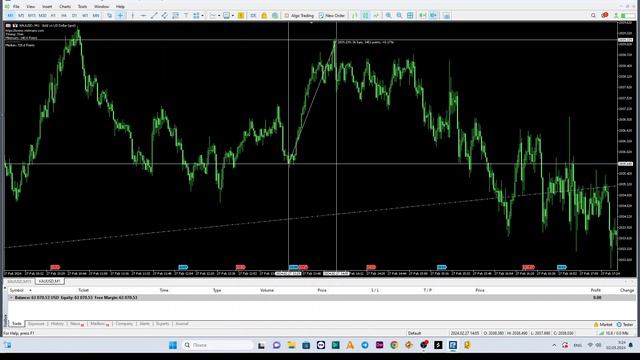This screenshot has width=640, height=360.
Task: Click the taskbar search box
Action: 218,345
